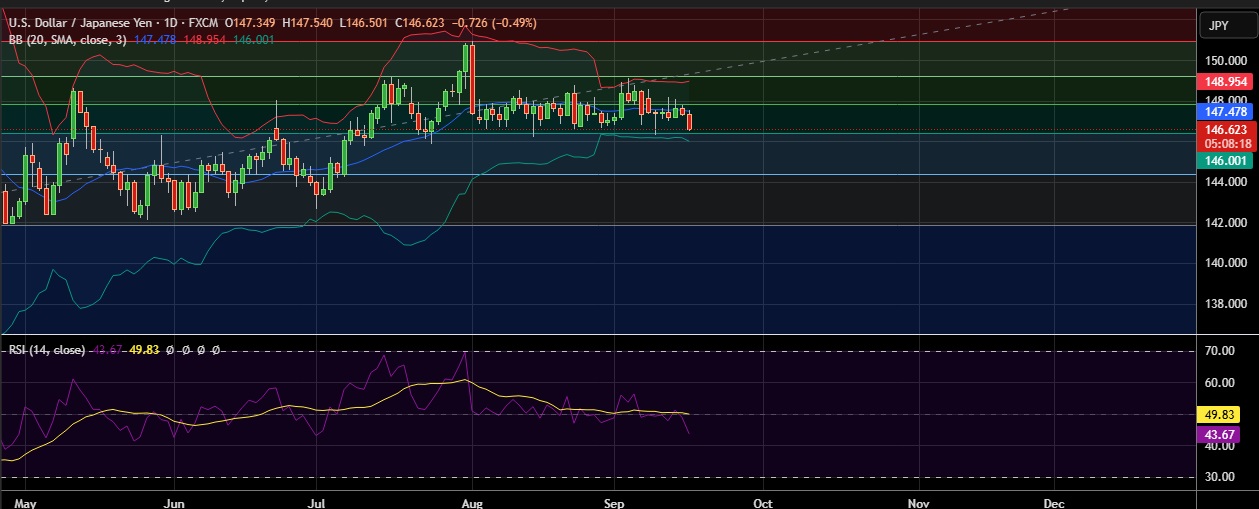Click current price label 146.623 with countdown
1259x509 pixels.
(x=1225, y=136)
